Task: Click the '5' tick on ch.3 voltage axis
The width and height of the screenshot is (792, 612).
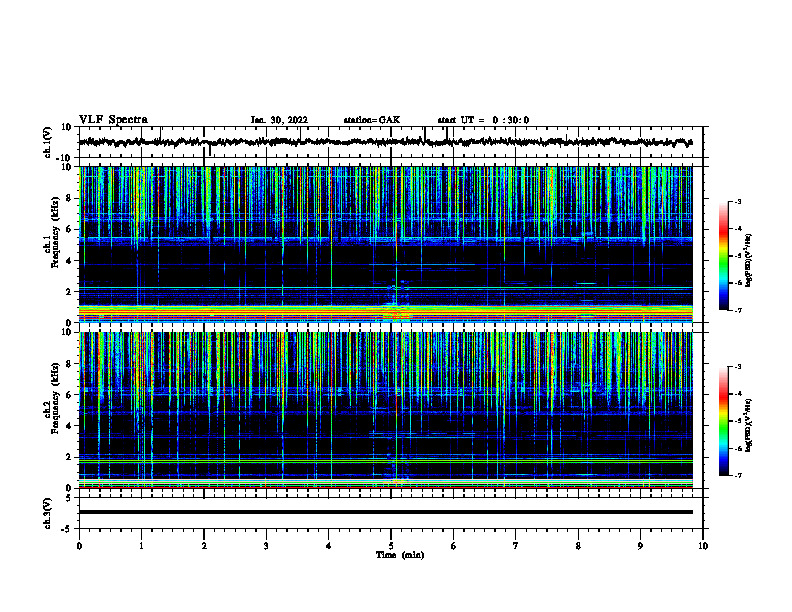Action: click(x=69, y=498)
